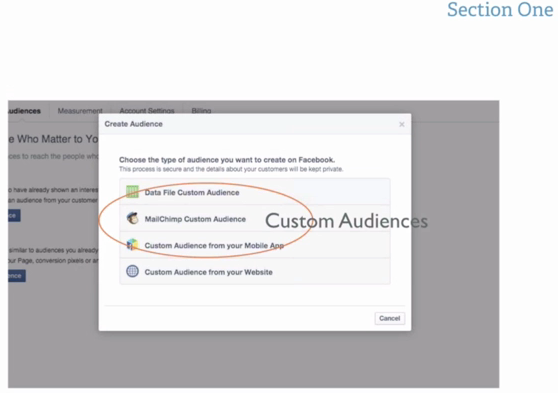Click the upper blue button behind dialog

click(x=14, y=215)
